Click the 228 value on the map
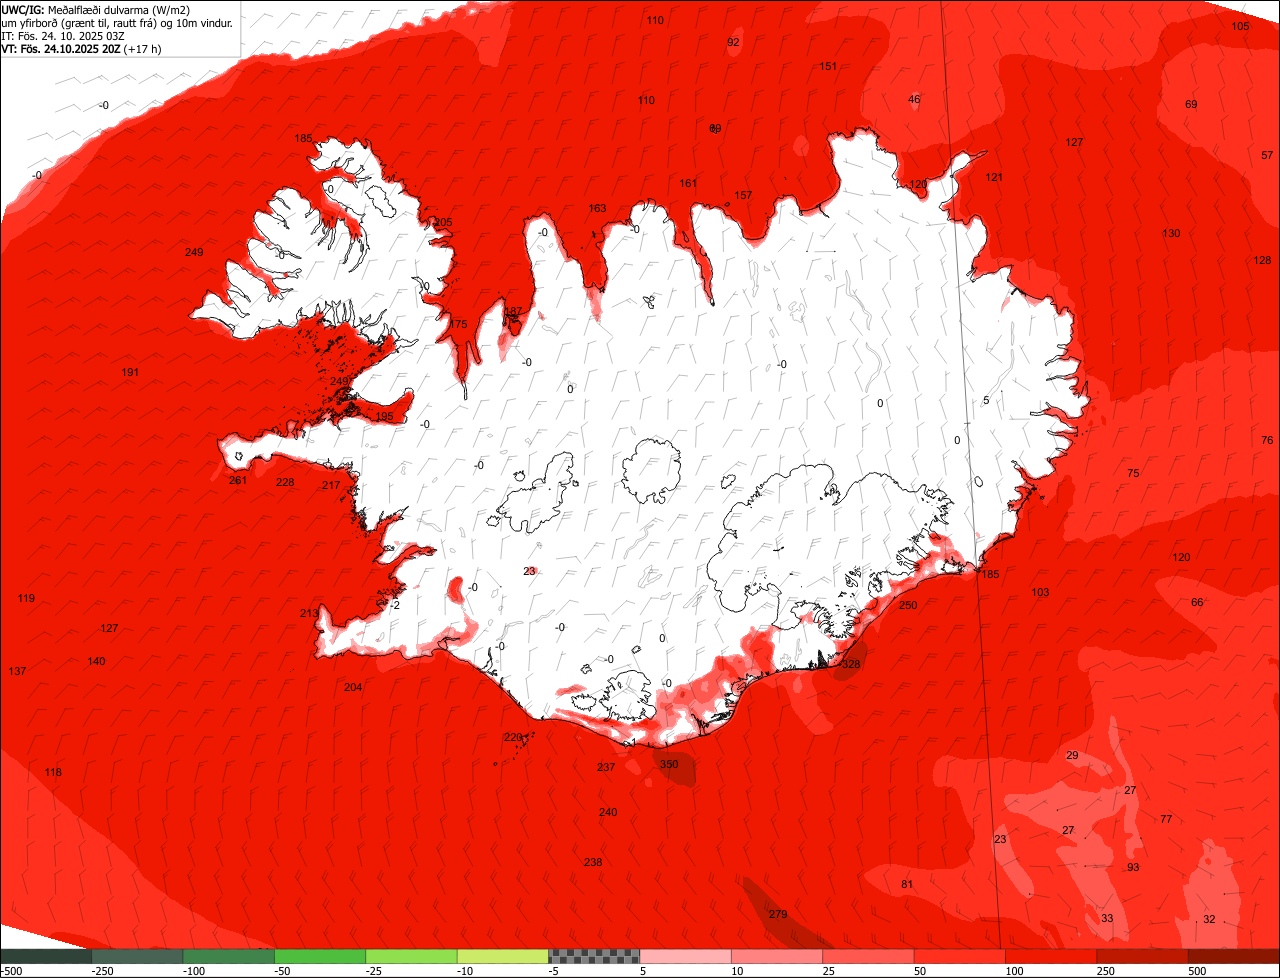Screen dimensions: 1280x978 point(285,482)
